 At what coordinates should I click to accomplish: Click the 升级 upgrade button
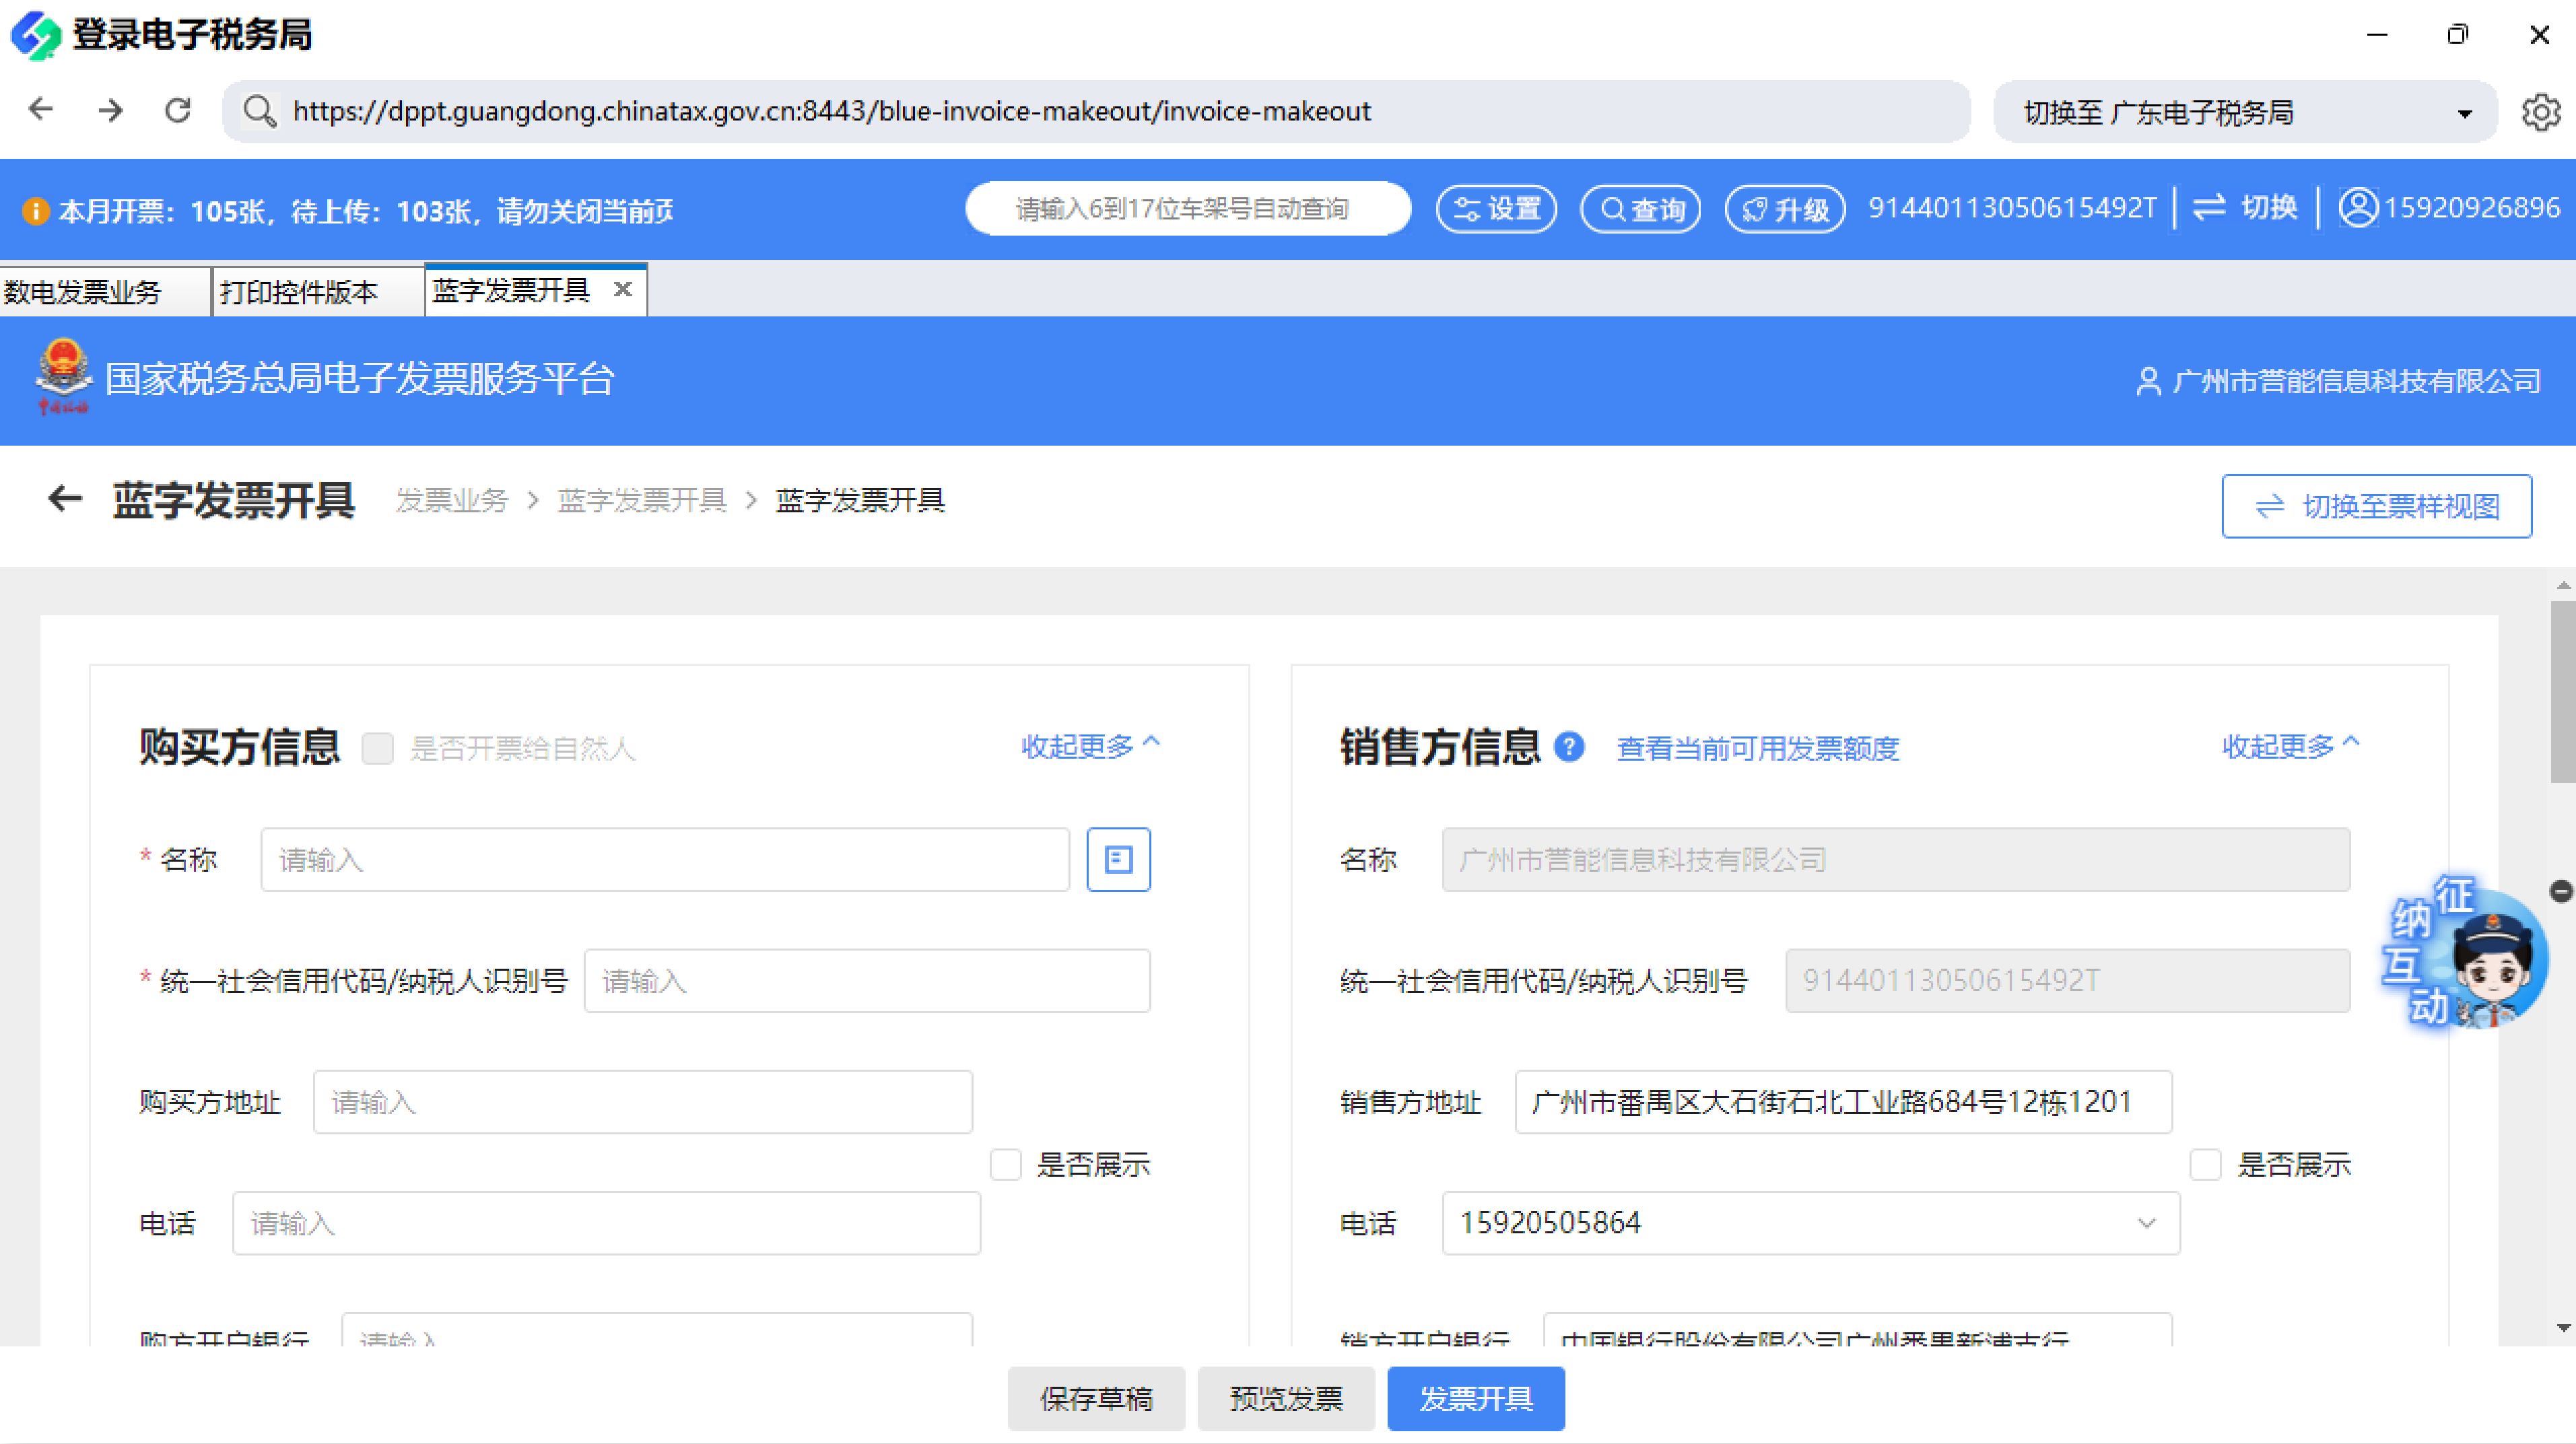[1785, 209]
